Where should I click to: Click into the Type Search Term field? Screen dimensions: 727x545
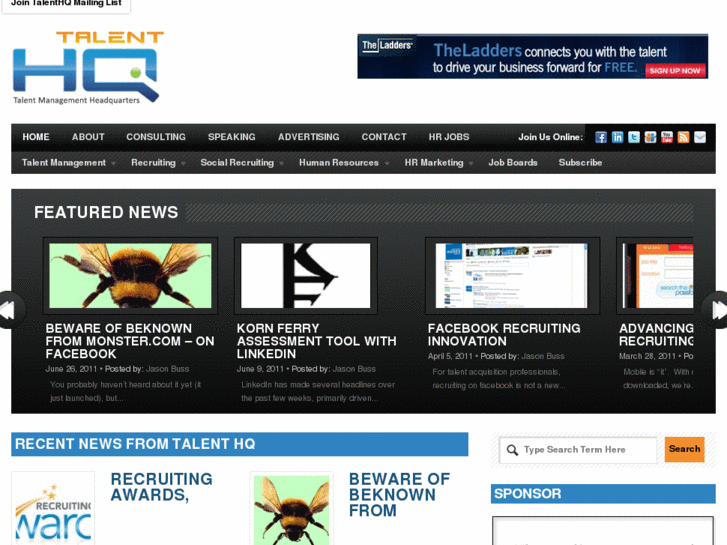579,450
